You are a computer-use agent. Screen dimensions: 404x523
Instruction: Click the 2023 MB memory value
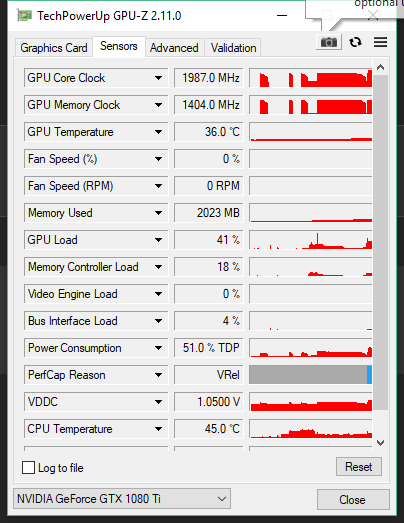(209, 213)
